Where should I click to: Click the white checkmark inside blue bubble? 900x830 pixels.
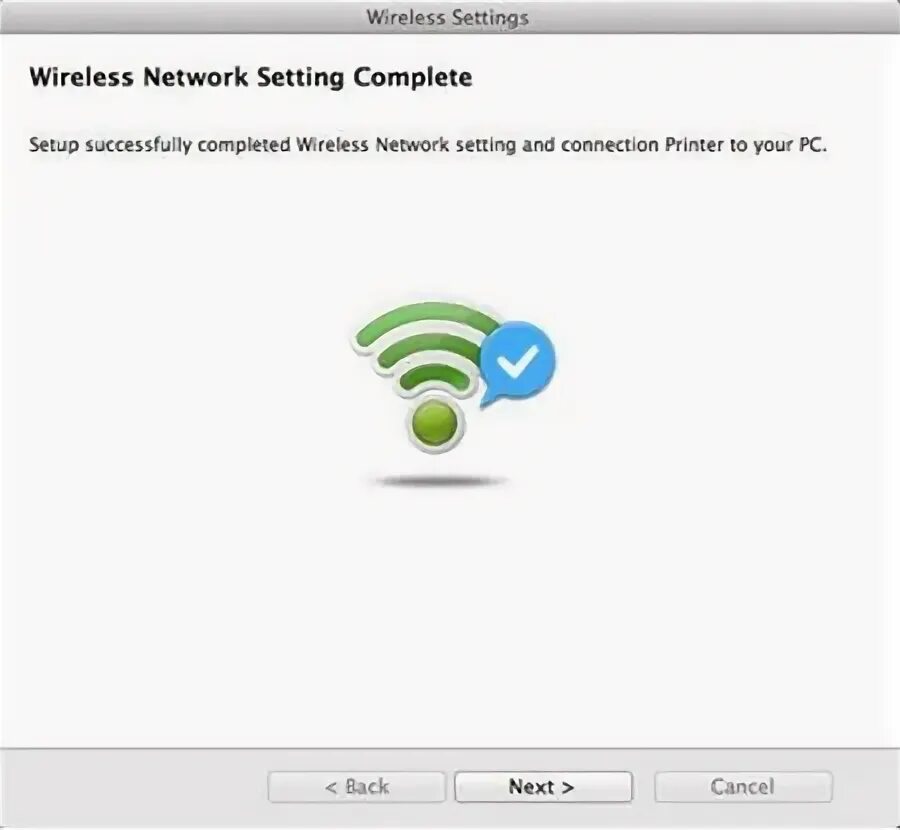(x=517, y=362)
